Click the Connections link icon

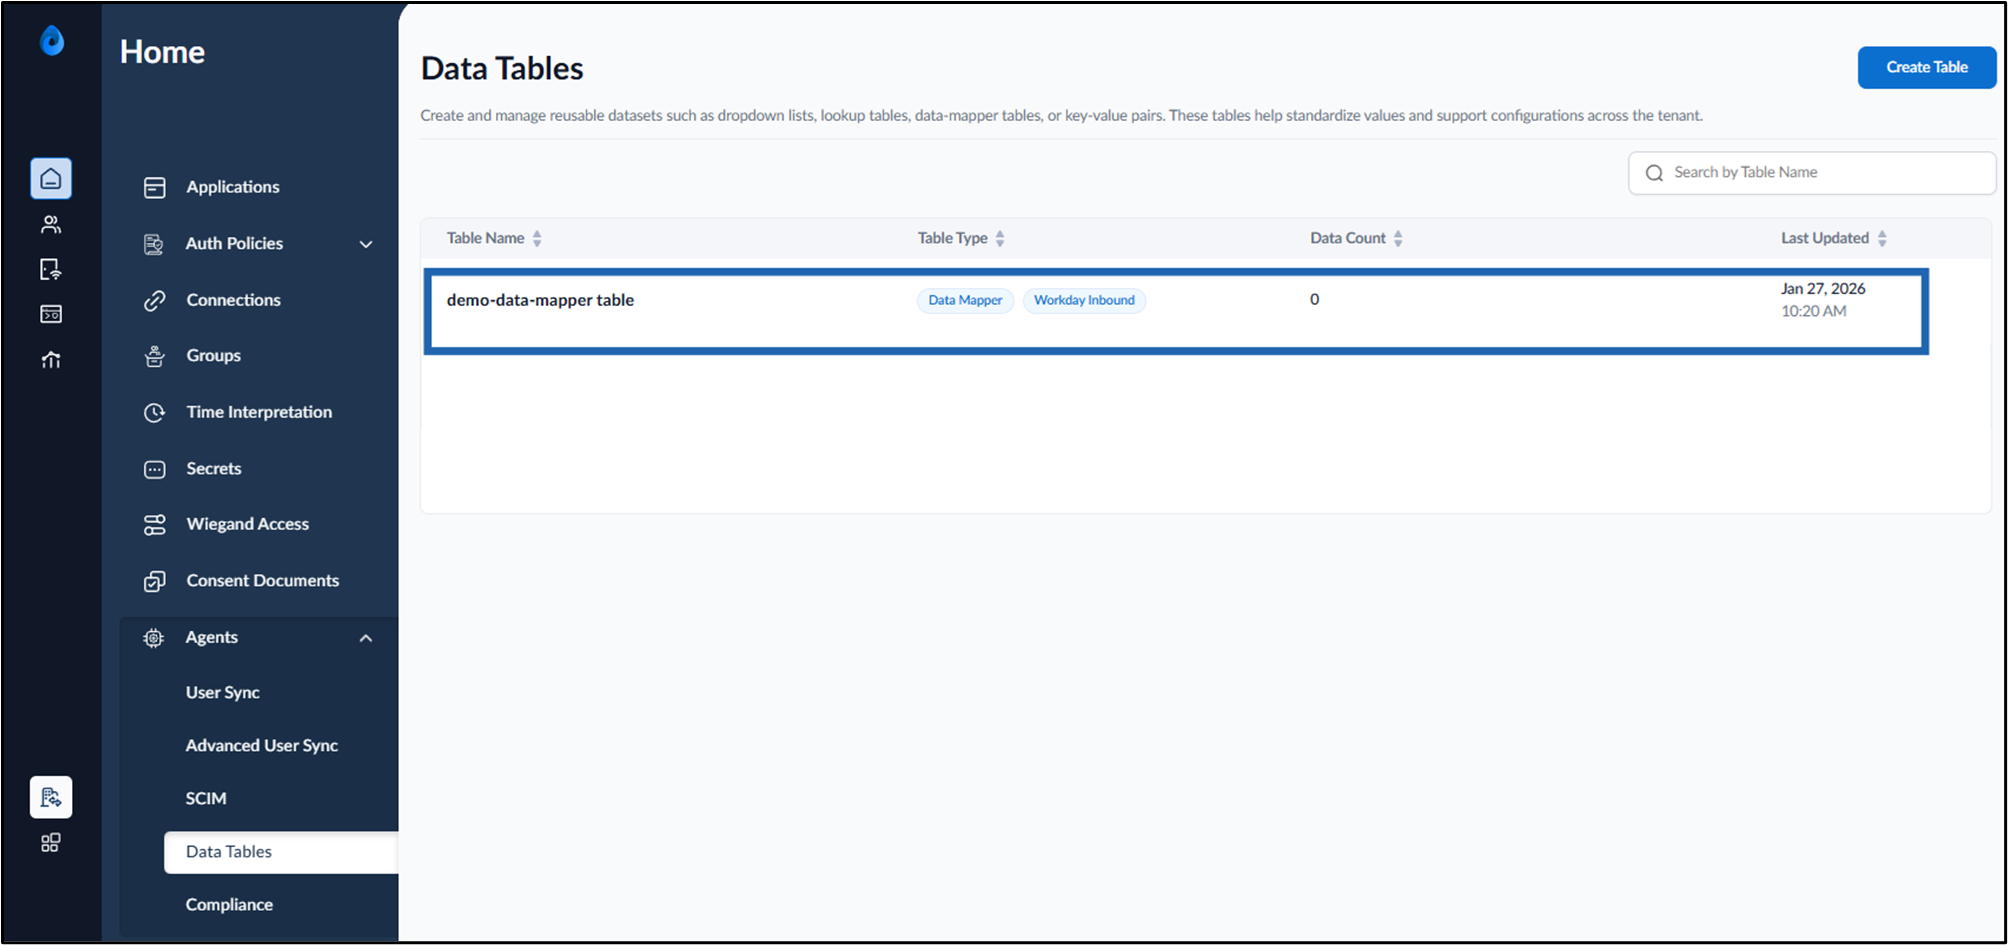tap(154, 300)
